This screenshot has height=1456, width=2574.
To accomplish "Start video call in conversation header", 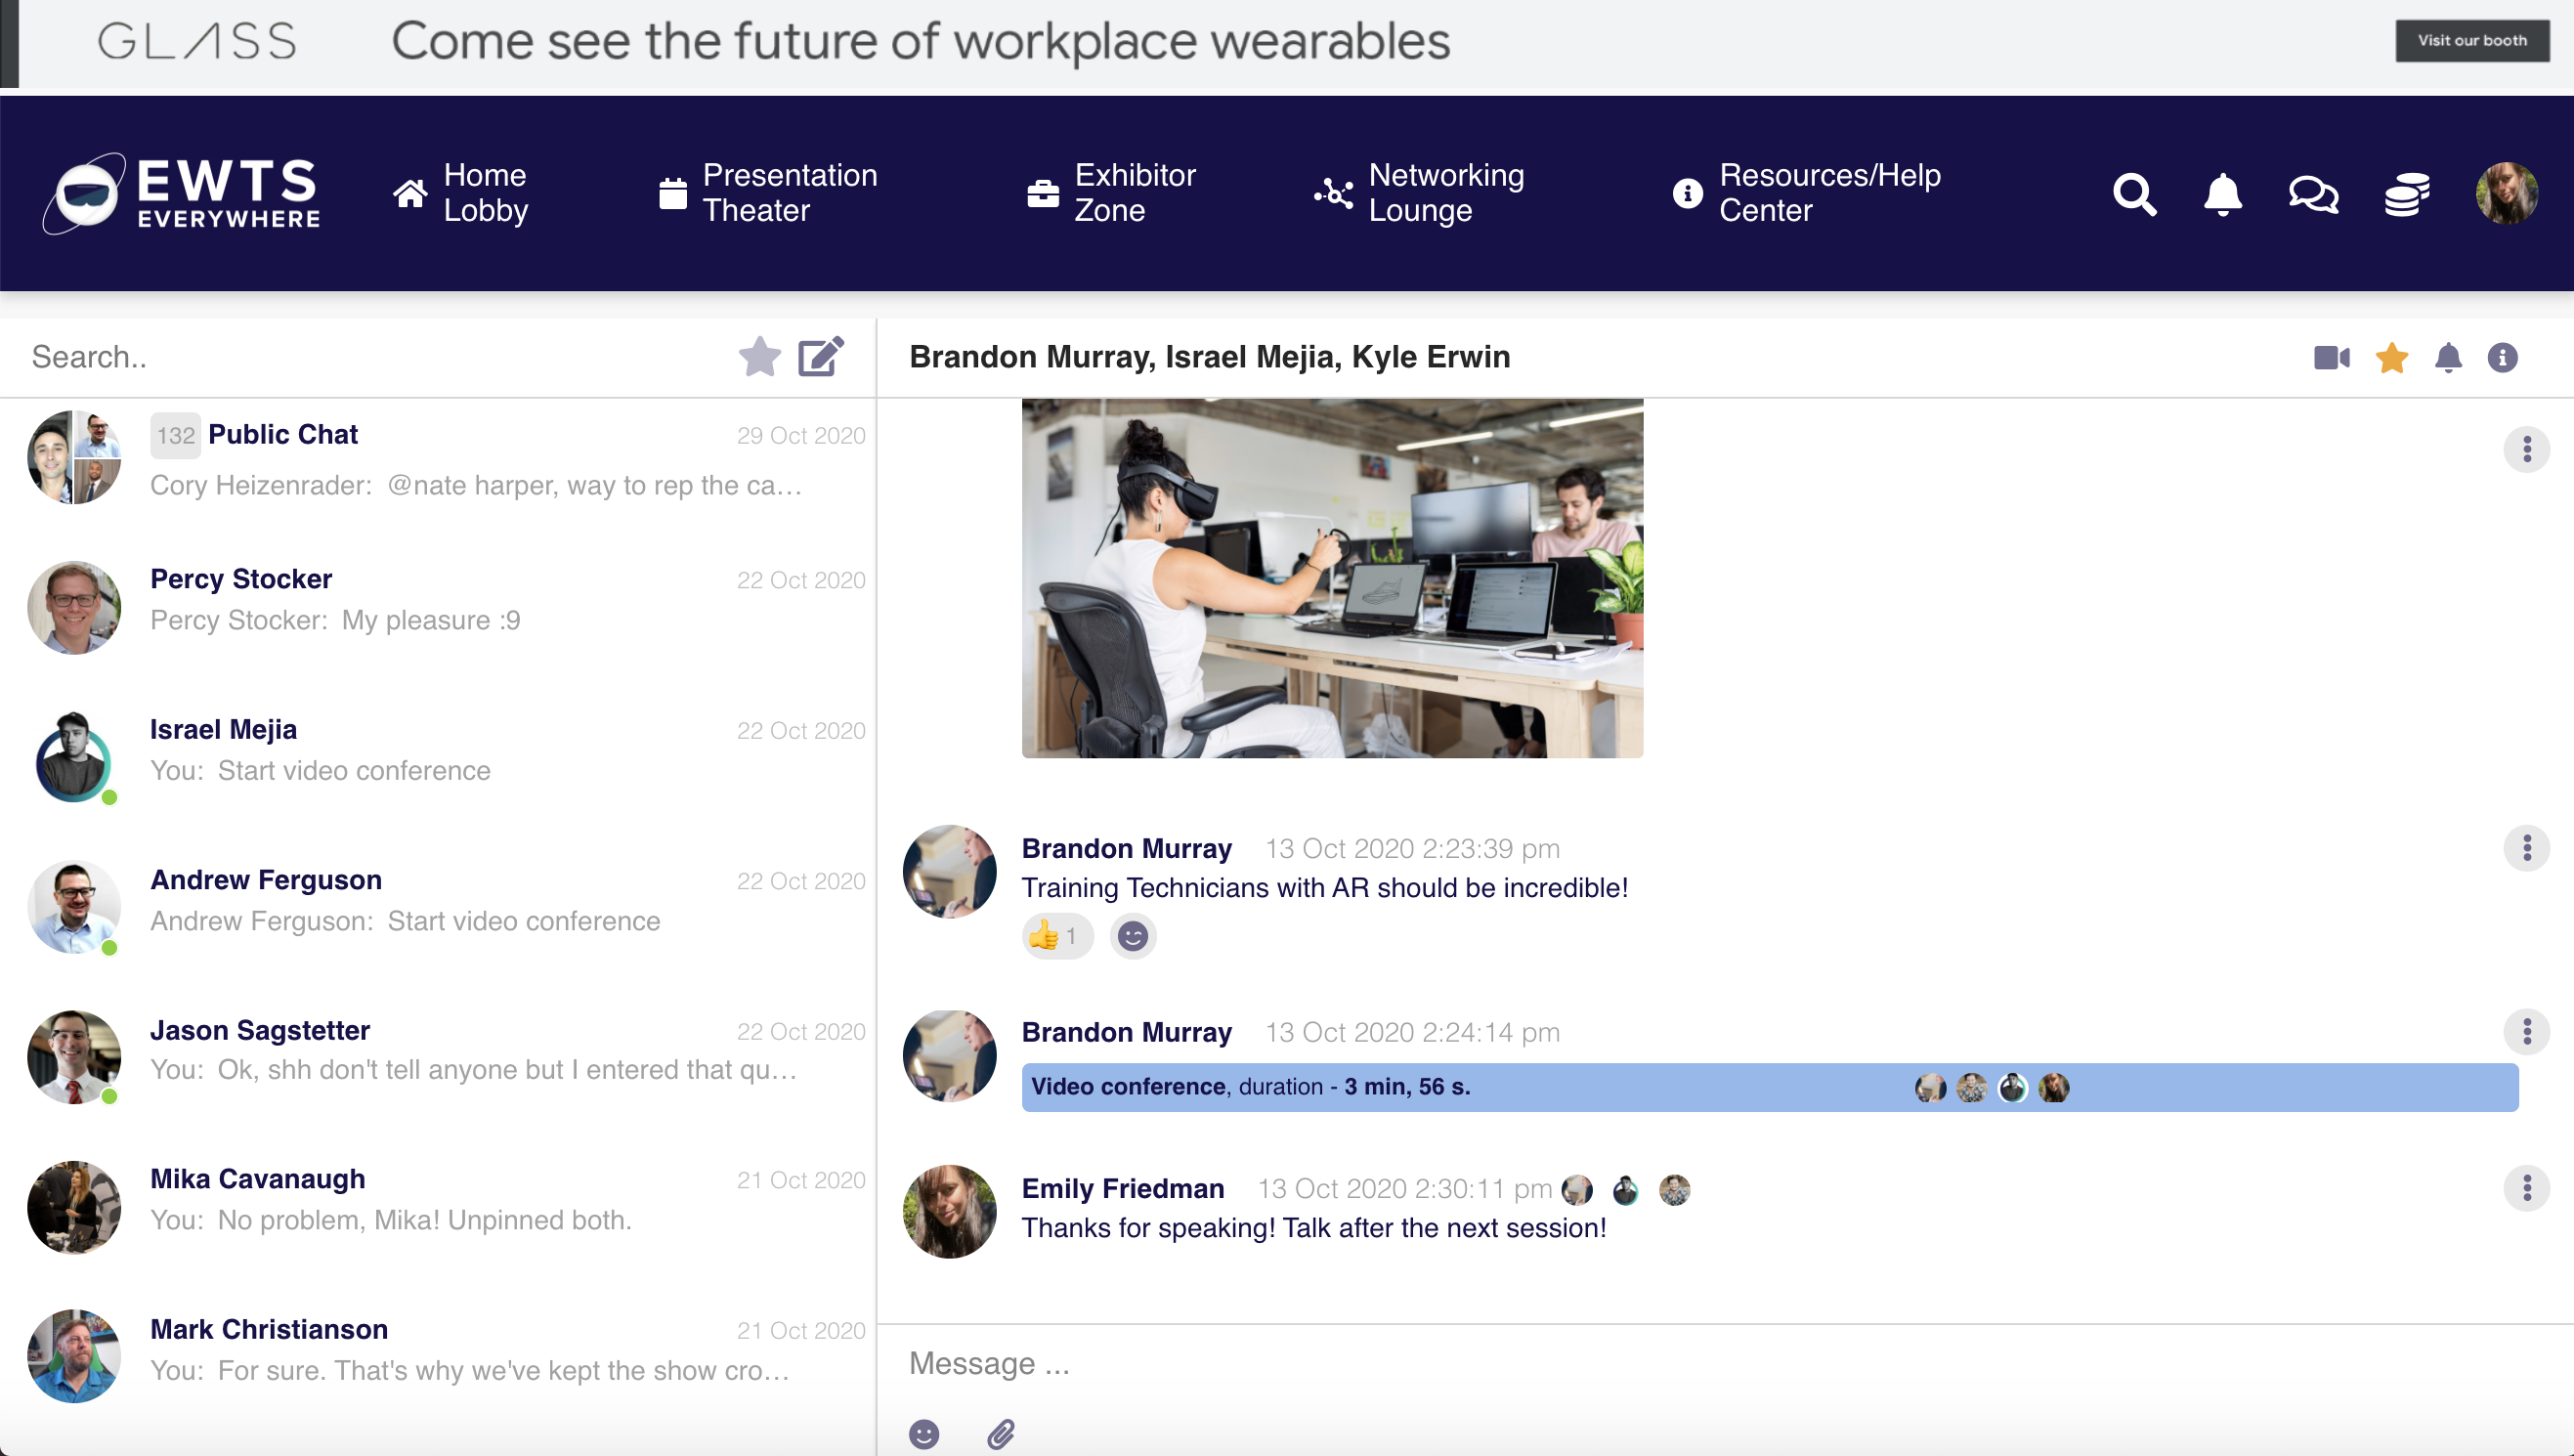I will 2331,357.
